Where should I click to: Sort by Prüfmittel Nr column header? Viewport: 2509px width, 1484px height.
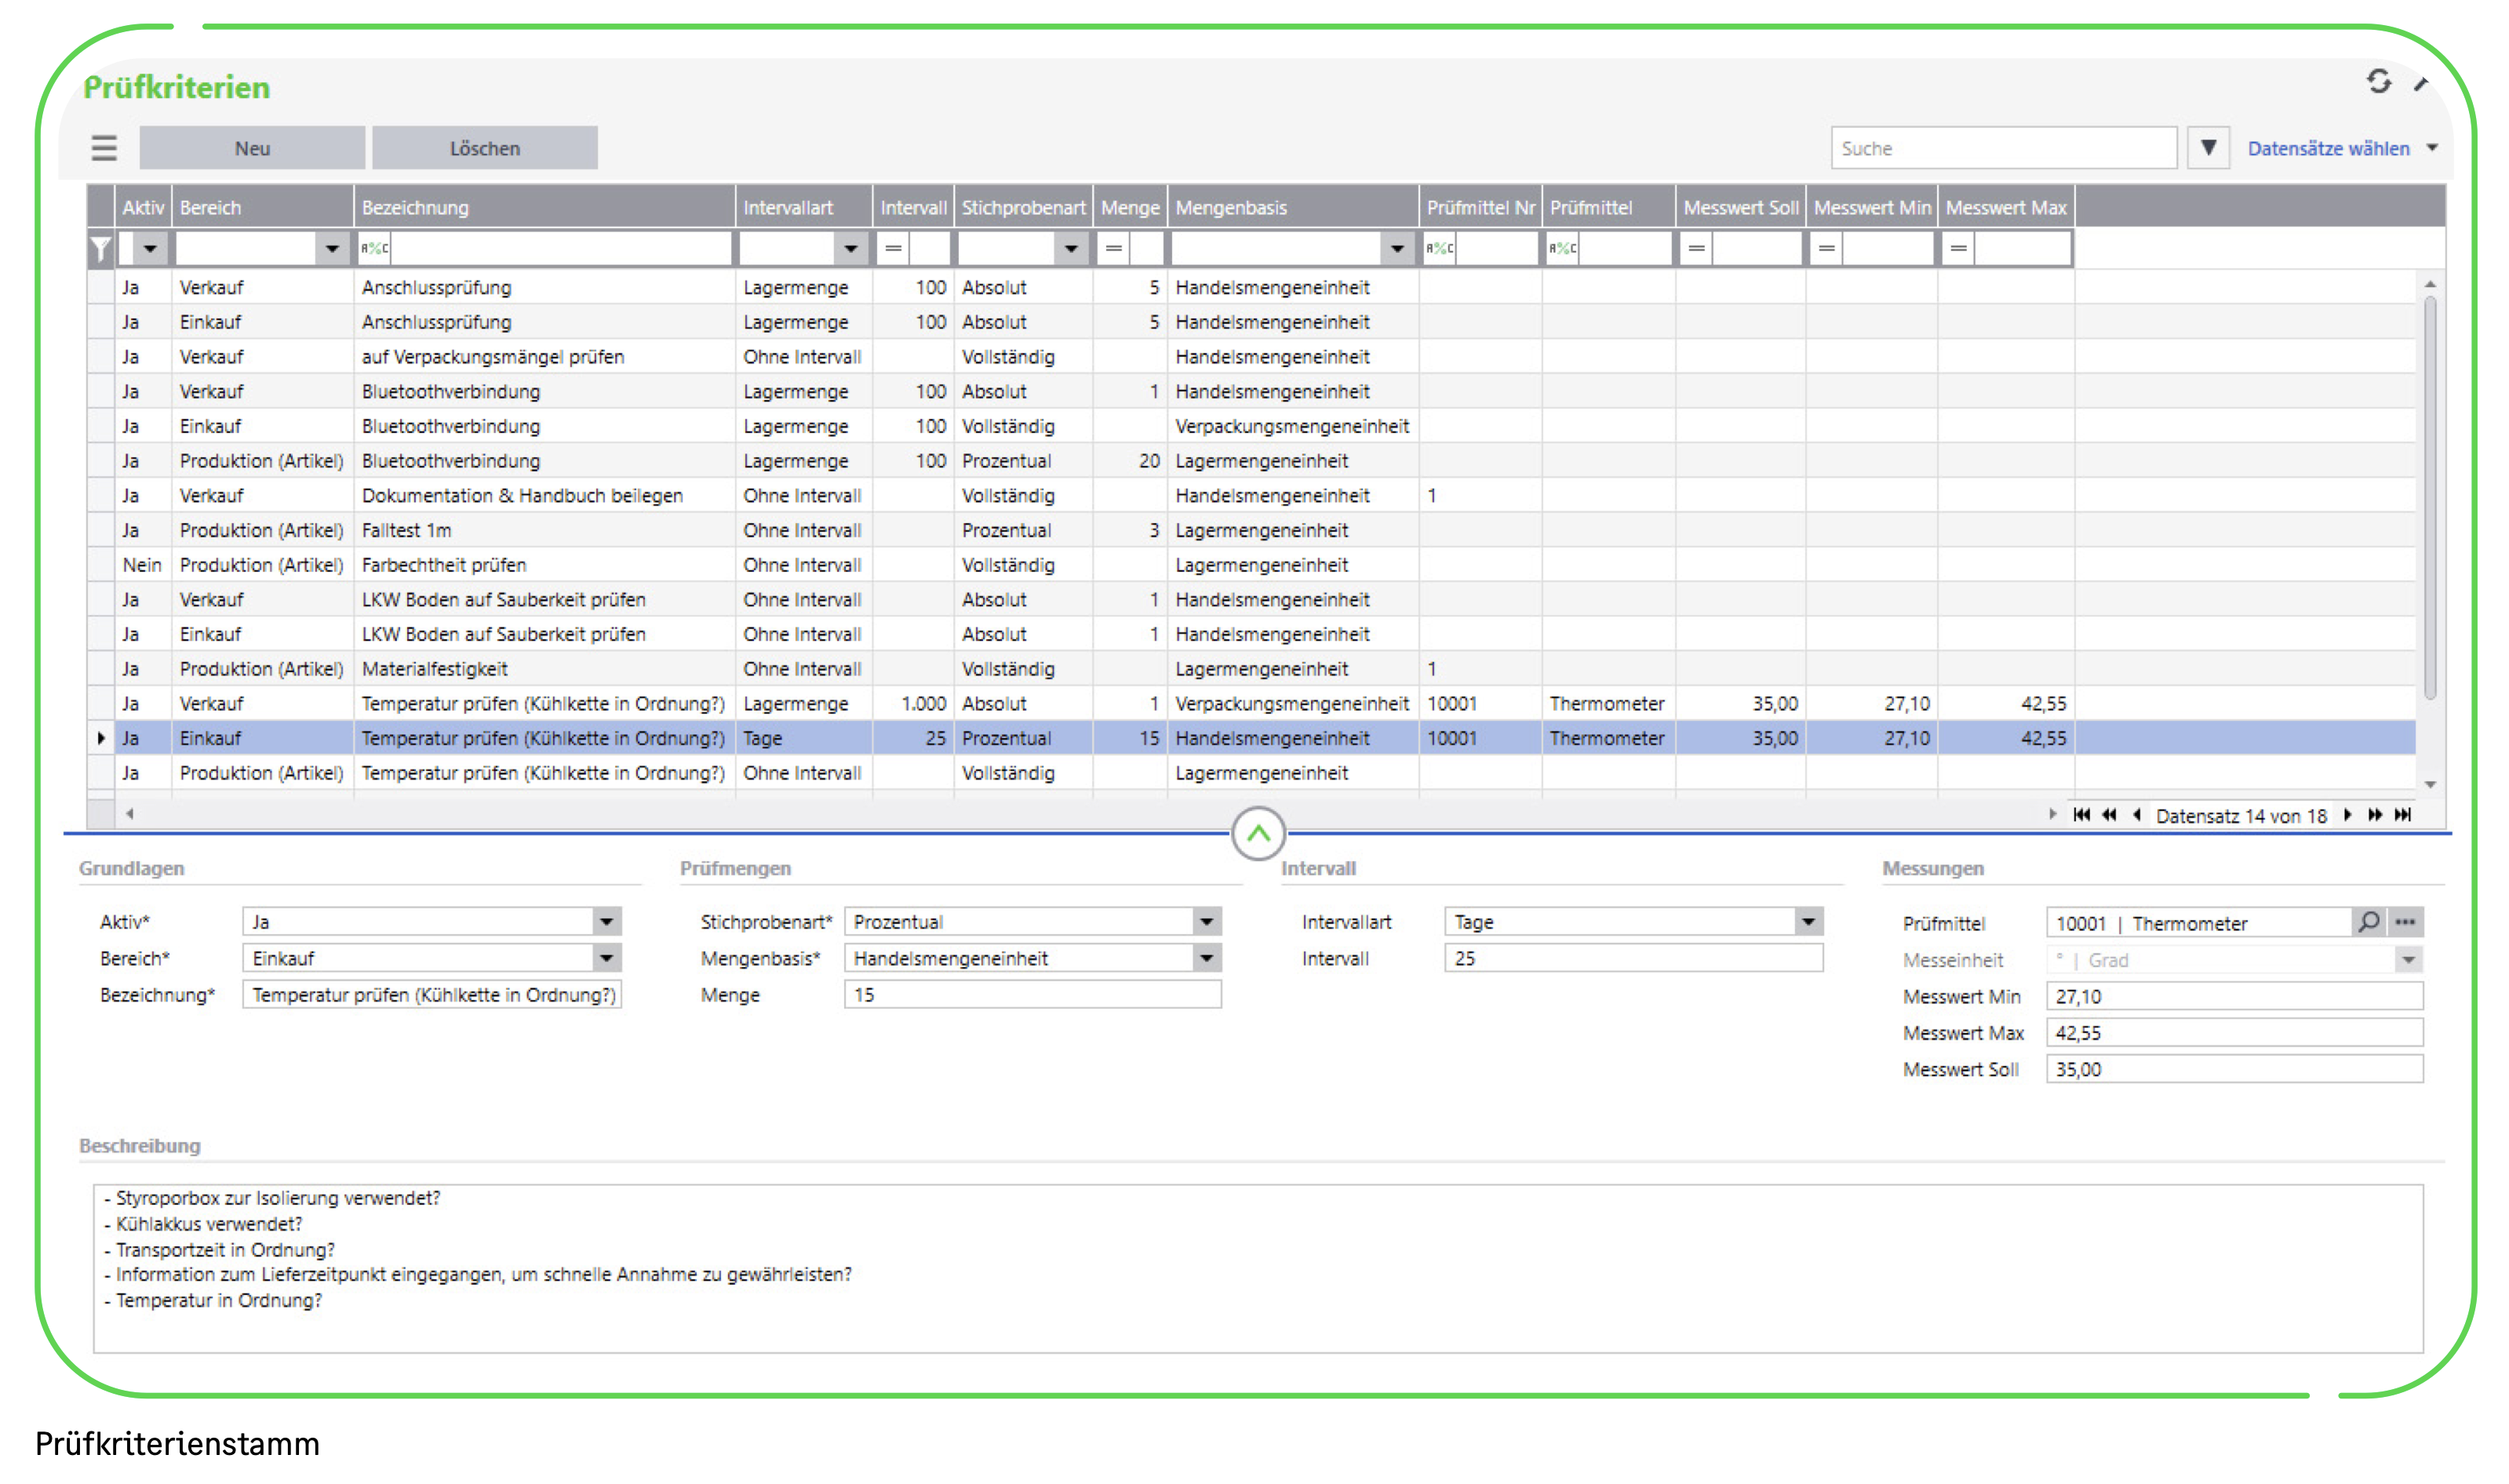(1480, 207)
